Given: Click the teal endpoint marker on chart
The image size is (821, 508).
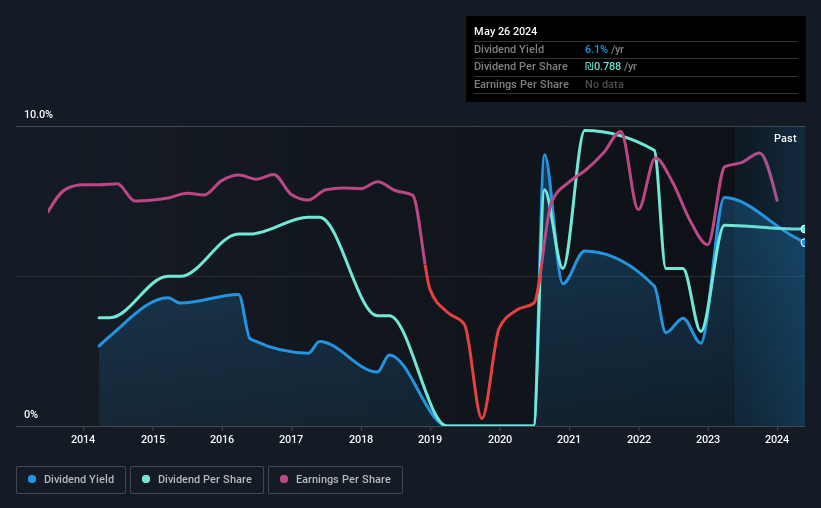Looking at the screenshot, I should pos(803,229).
